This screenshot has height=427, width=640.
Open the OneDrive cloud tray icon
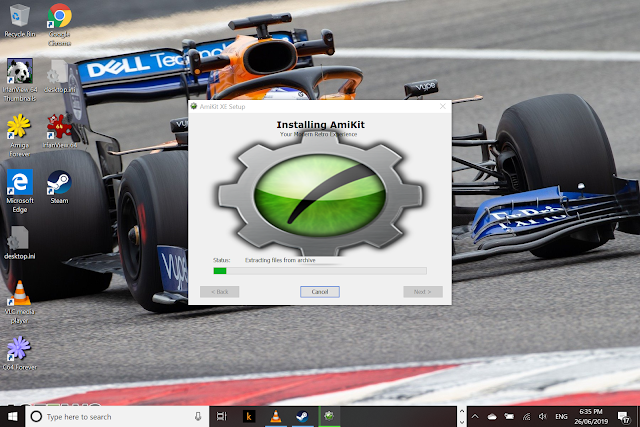pos(492,417)
